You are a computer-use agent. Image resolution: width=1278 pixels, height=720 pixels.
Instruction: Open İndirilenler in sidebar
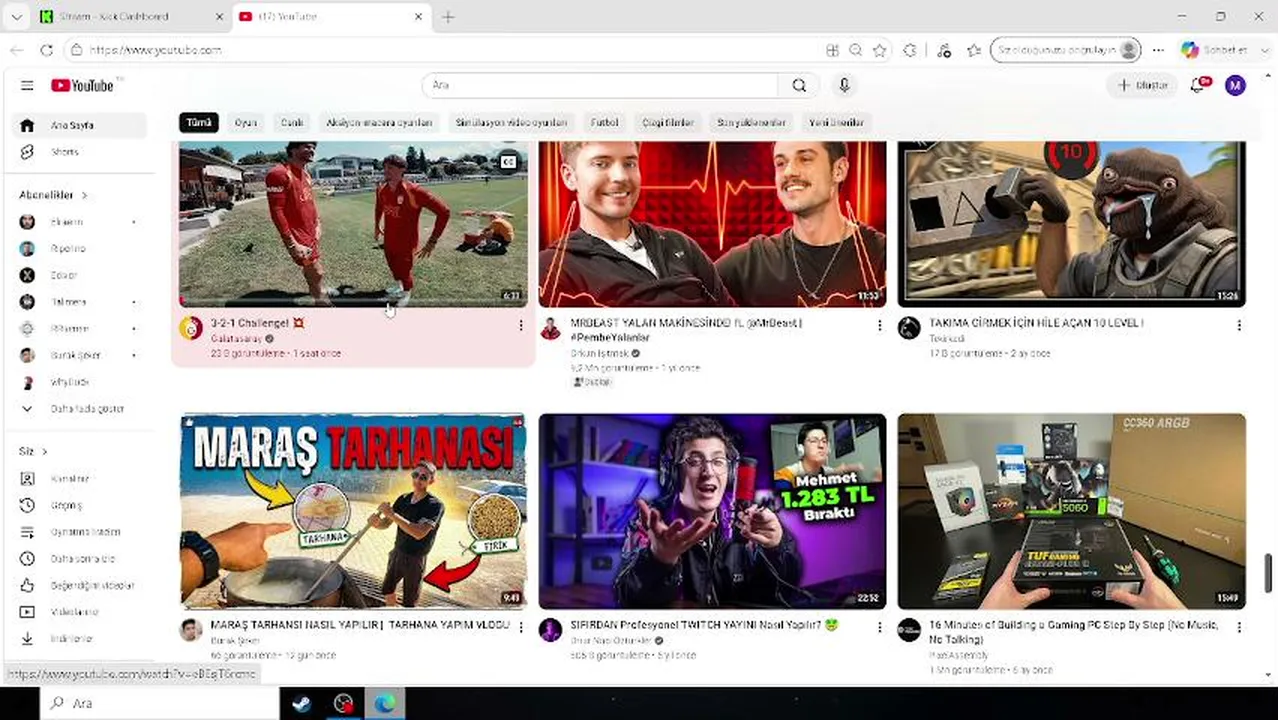(80, 638)
